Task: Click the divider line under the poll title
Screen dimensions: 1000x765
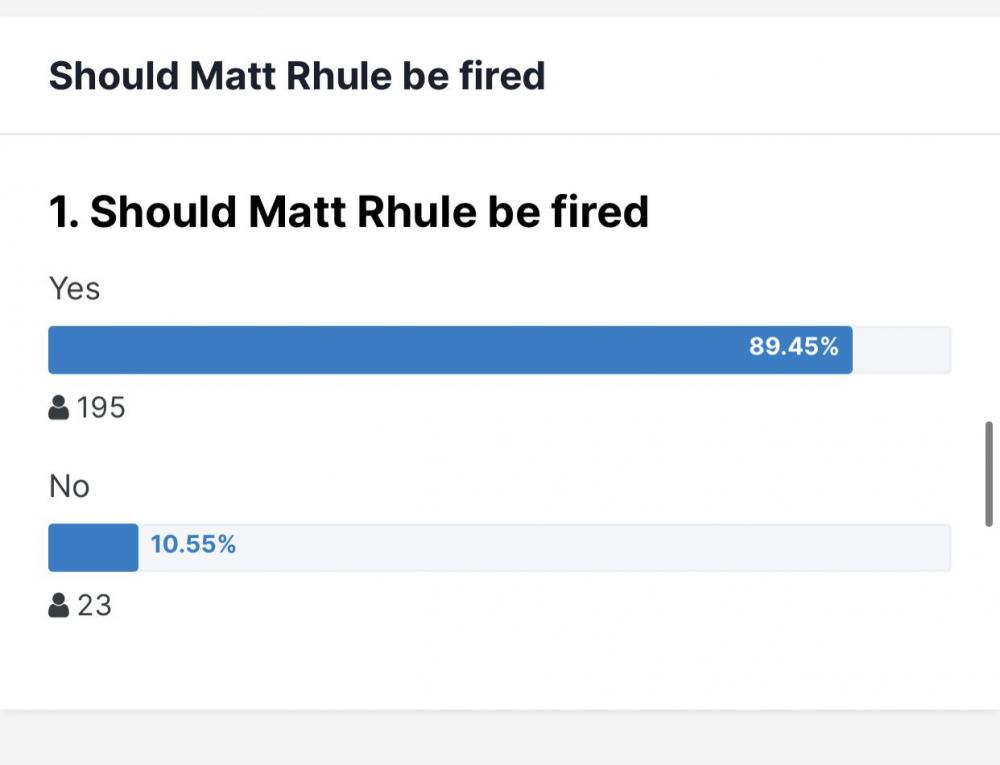Action: (x=500, y=133)
